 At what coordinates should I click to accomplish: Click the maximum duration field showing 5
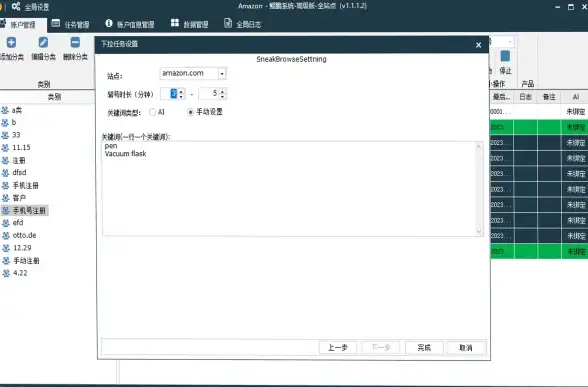[209, 94]
